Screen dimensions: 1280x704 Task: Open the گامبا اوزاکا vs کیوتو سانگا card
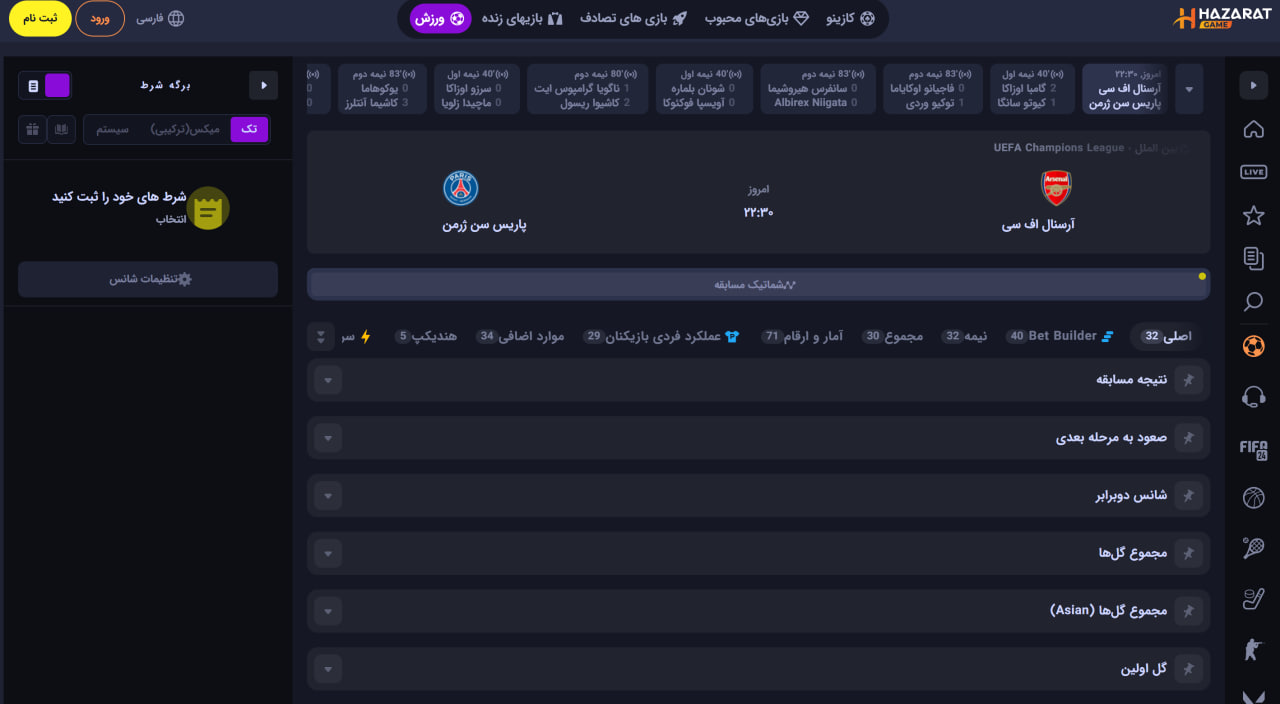coord(1032,89)
